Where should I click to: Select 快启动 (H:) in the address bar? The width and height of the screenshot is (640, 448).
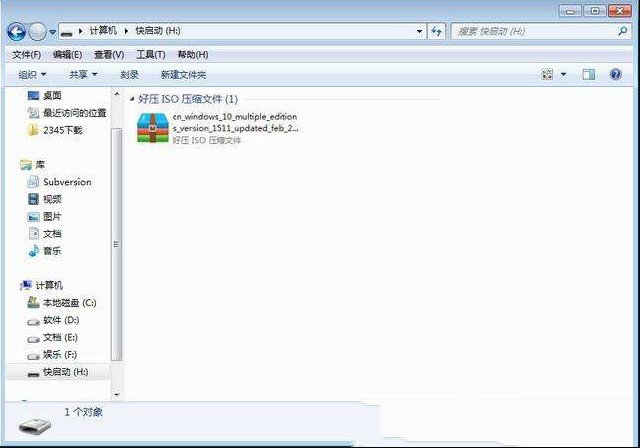[x=158, y=31]
